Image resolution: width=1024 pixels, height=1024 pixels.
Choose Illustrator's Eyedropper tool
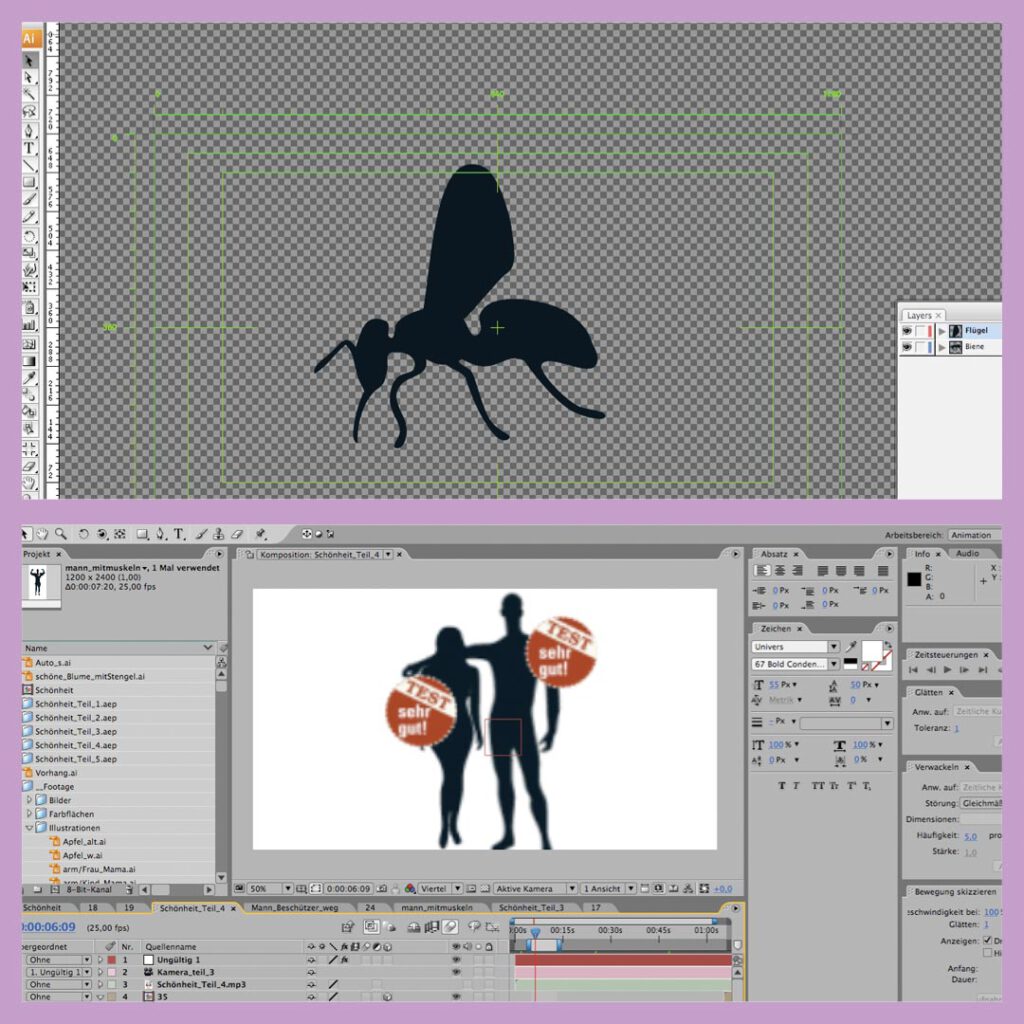pos(30,377)
